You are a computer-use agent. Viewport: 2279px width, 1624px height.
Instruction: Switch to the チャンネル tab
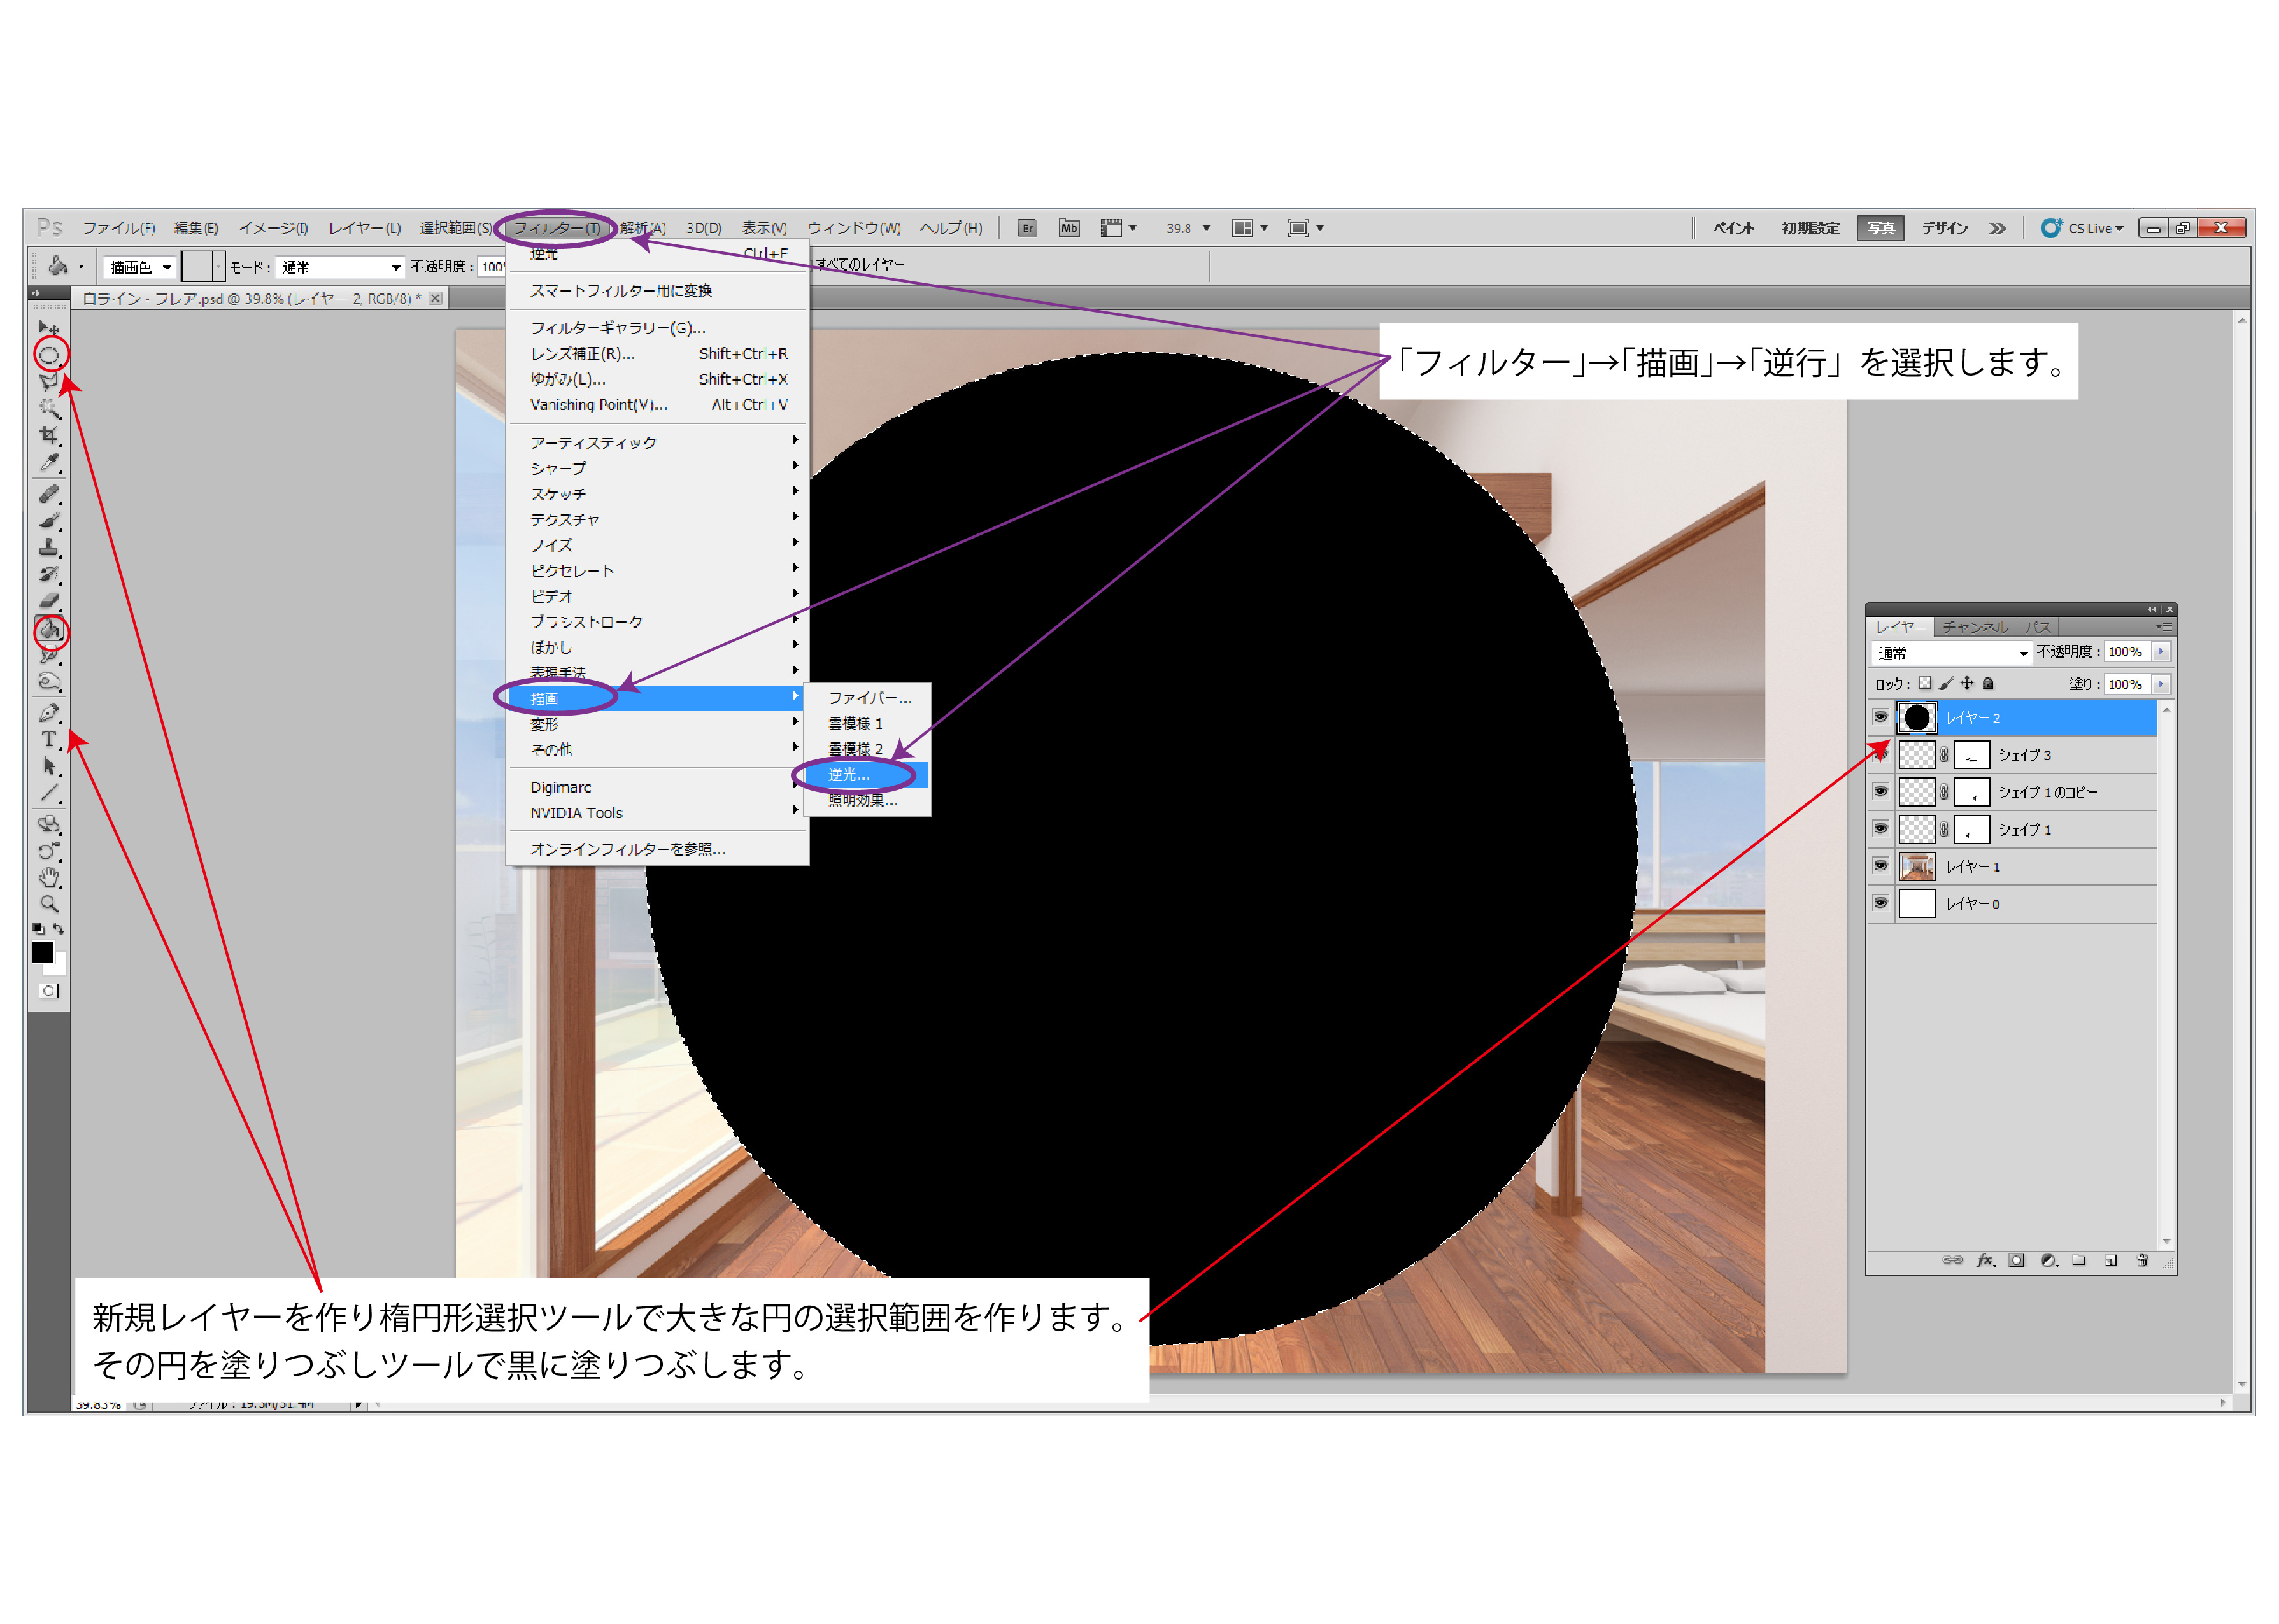[1975, 627]
